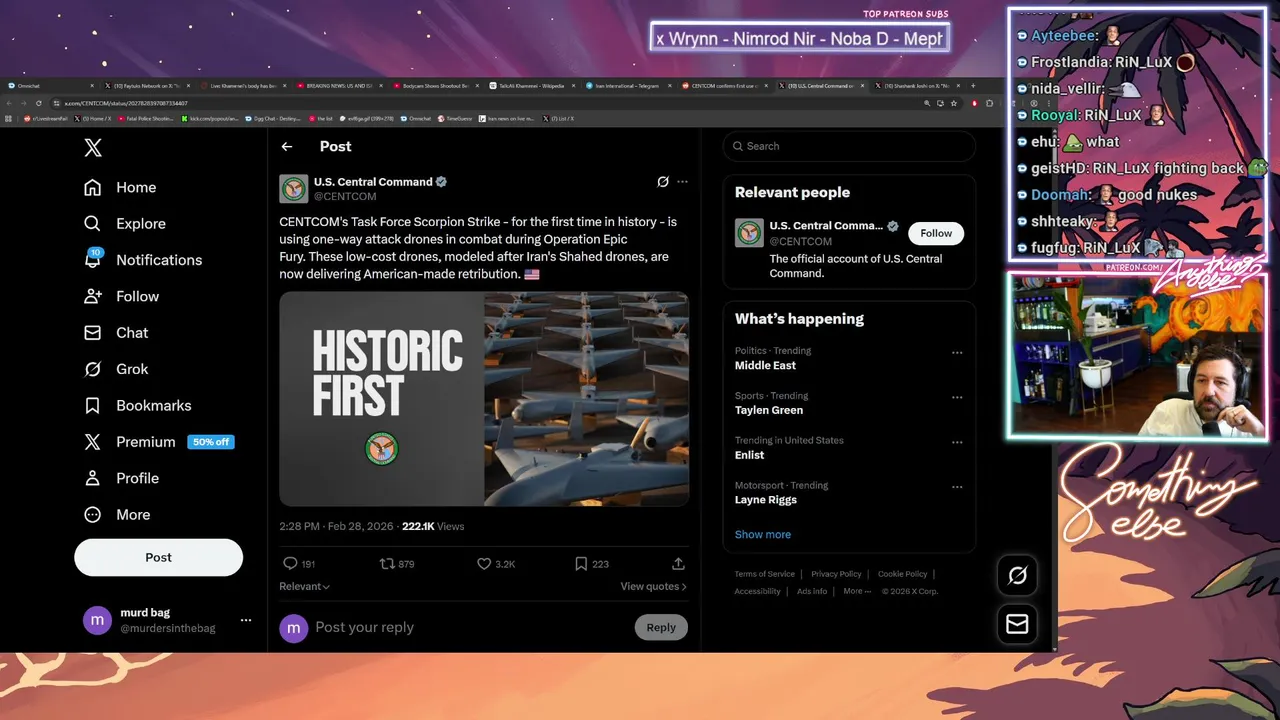Click the Reply button
This screenshot has height=720, width=1280.
[661, 627]
